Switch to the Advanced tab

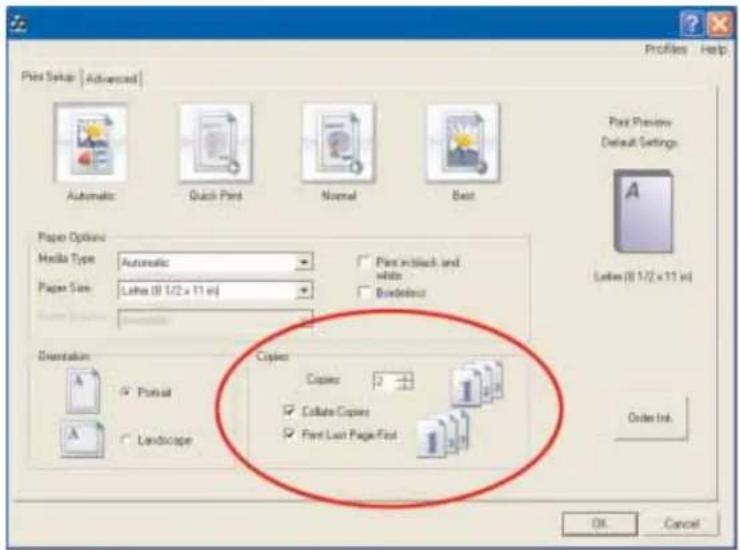click(112, 78)
